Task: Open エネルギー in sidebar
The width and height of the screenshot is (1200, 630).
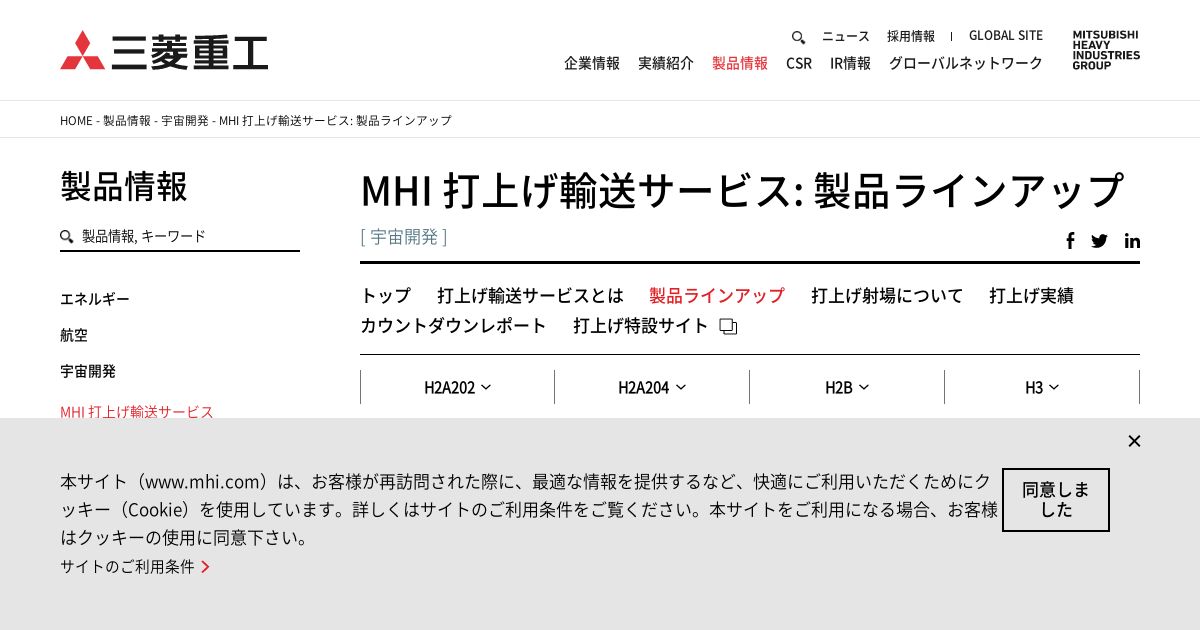Action: tap(95, 299)
